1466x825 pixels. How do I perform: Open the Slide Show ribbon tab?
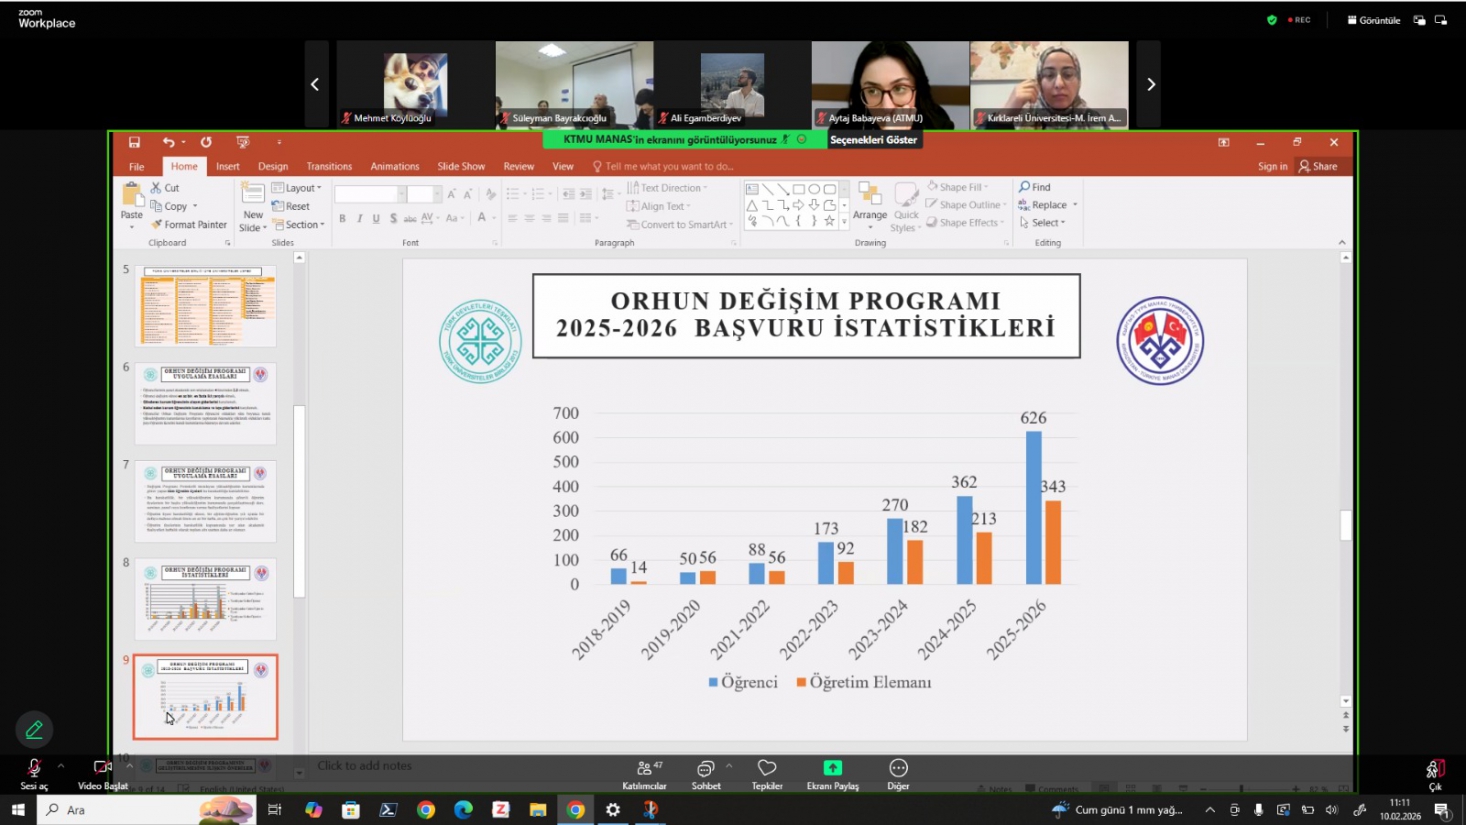(460, 167)
